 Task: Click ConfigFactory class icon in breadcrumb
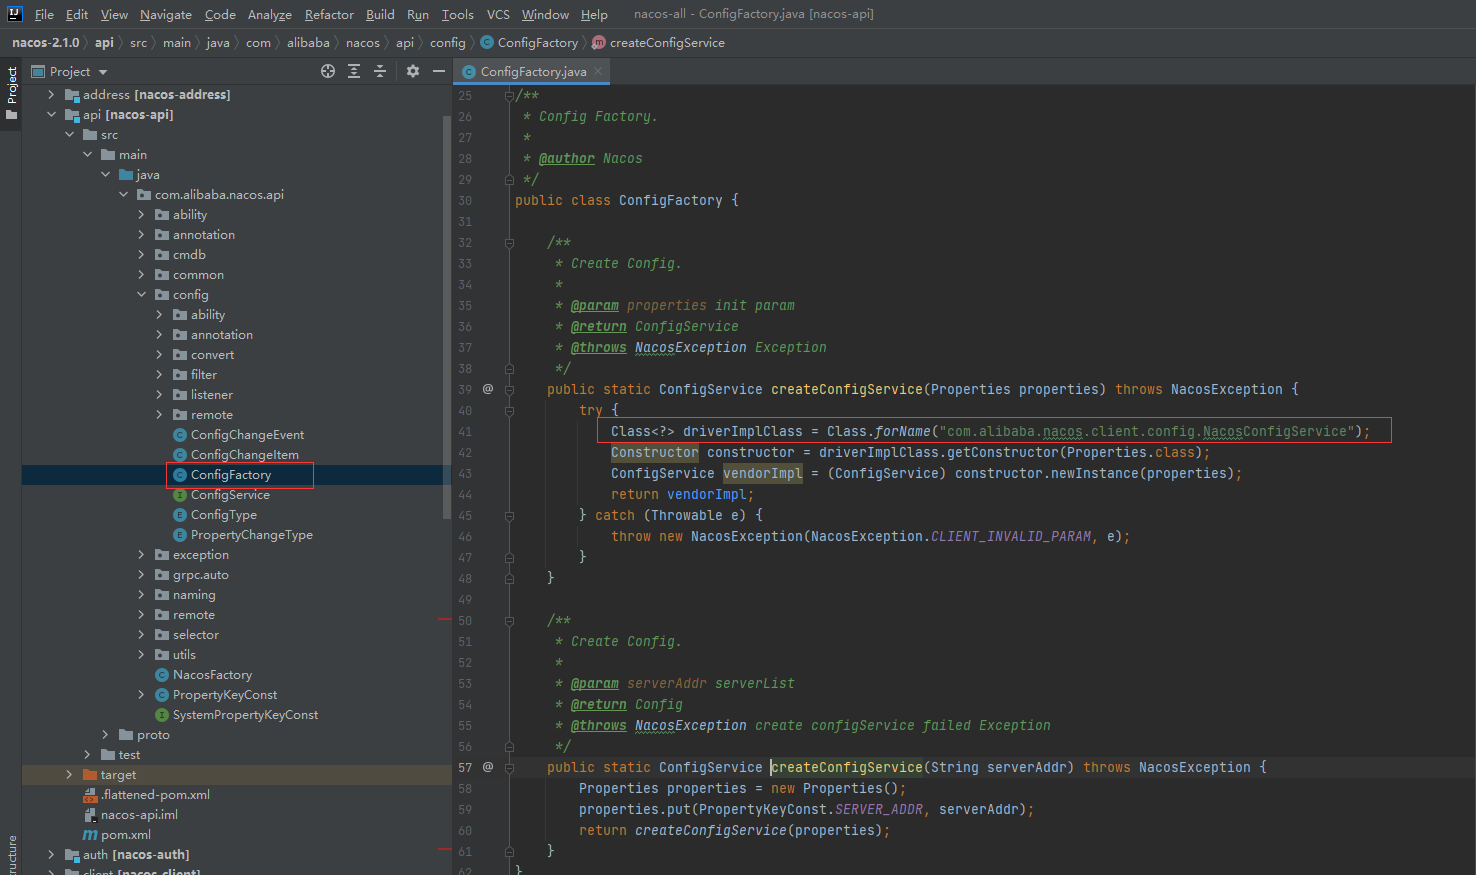point(487,43)
